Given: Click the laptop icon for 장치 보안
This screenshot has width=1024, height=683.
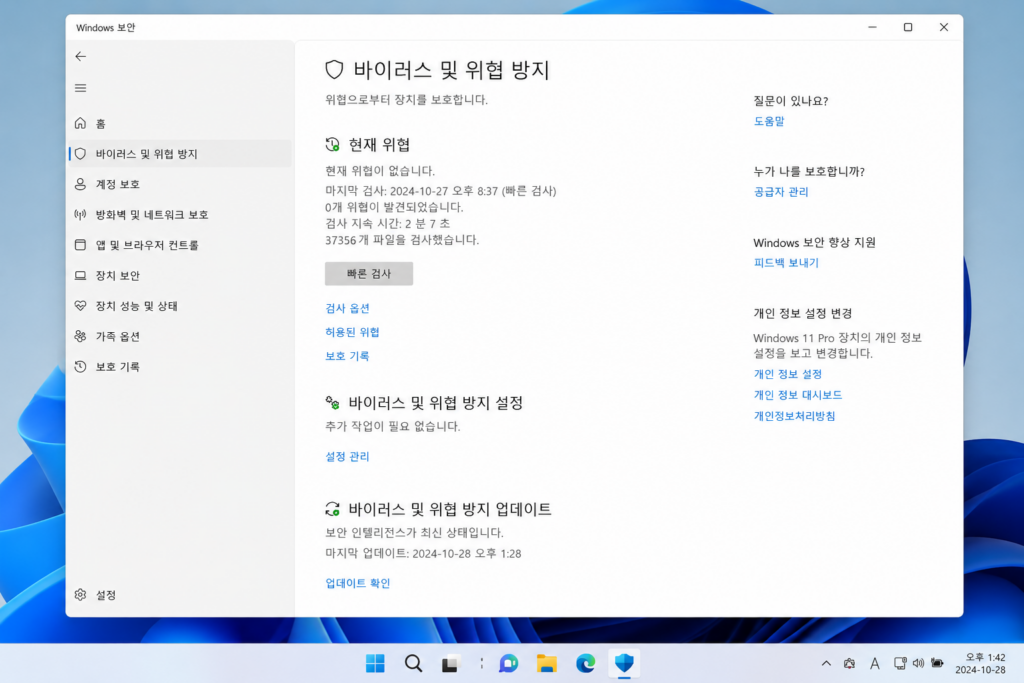Looking at the screenshot, I should click(x=80, y=276).
